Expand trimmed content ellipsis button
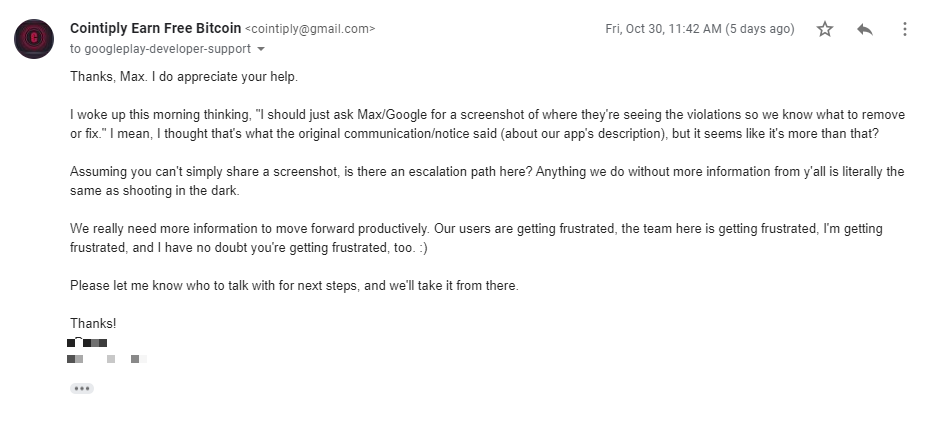Screen dimensions: 932x424 [x=82, y=388]
